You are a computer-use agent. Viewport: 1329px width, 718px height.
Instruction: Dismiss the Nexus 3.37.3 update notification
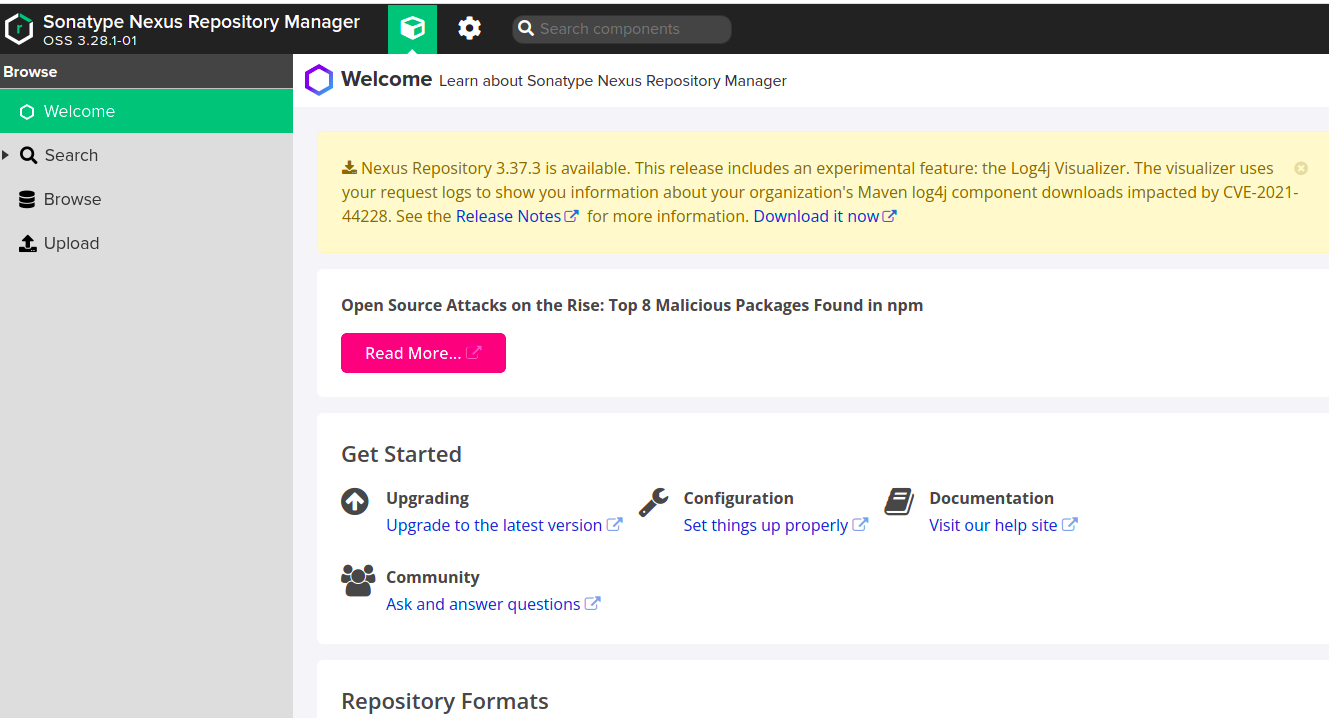pos(1301,169)
